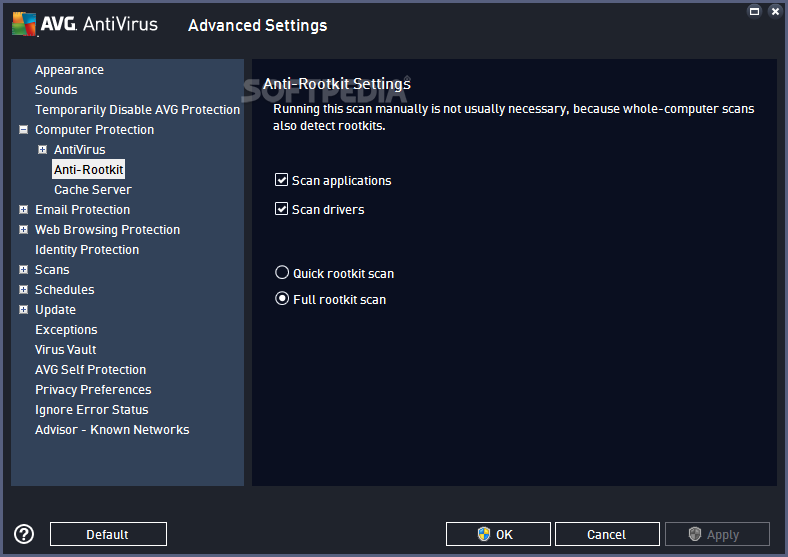Select the Anti-Rootkit tree item
Screen dimensions: 788x557
(x=88, y=169)
